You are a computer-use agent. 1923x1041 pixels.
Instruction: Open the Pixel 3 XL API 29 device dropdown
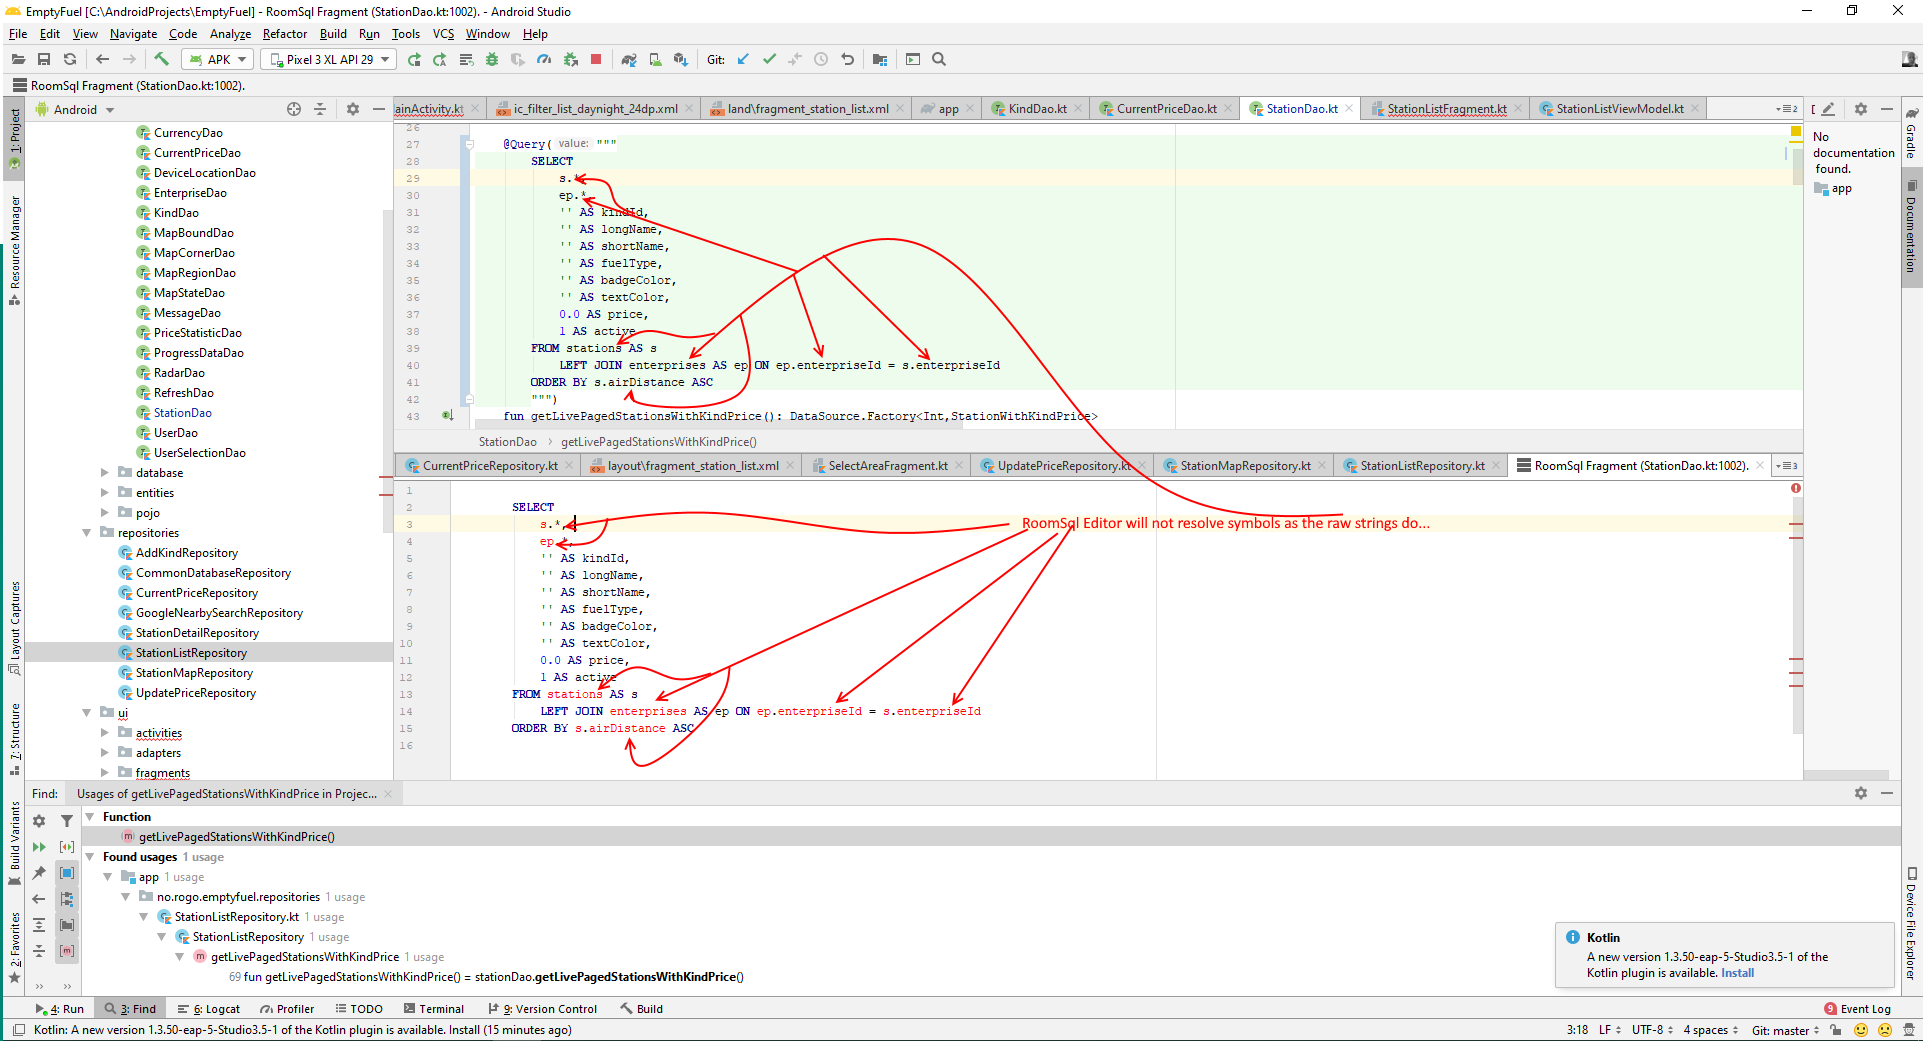pos(329,60)
